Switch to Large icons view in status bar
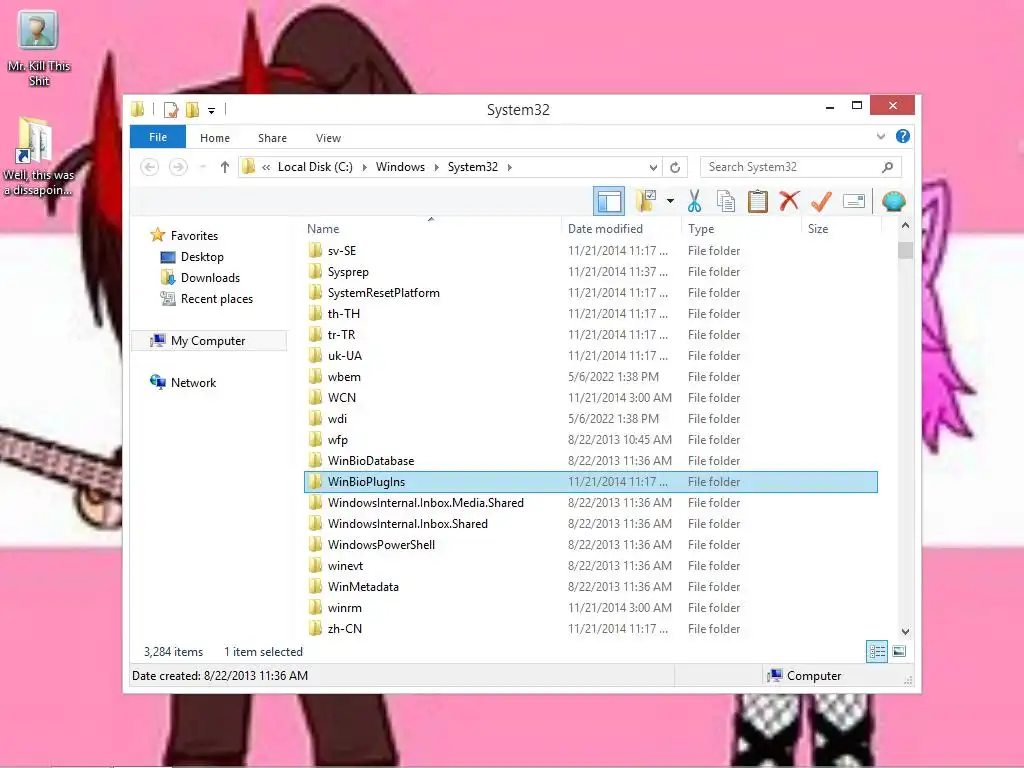The width and height of the screenshot is (1024, 768). click(x=899, y=651)
